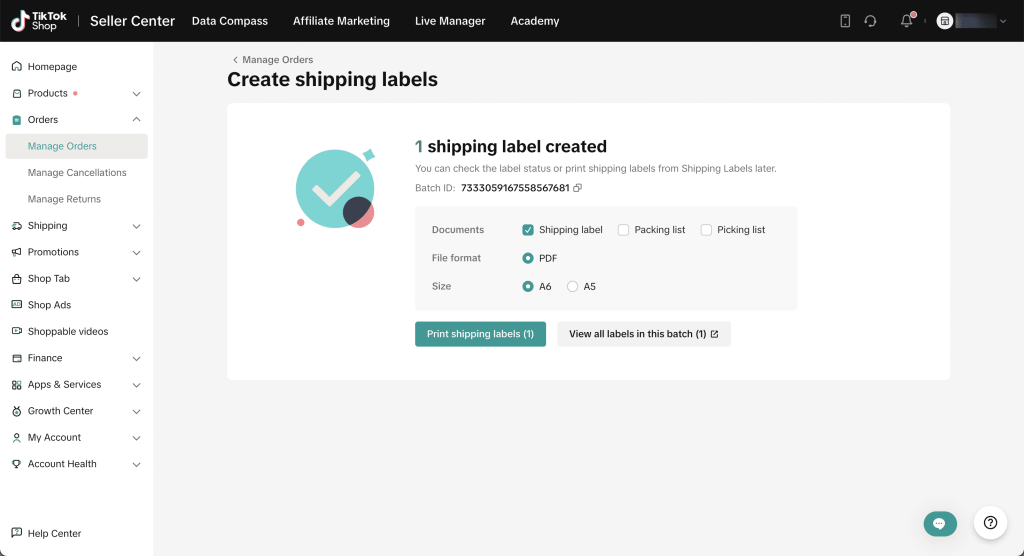Click Print shipping labels (1) button
1024x556 pixels.
(480, 334)
